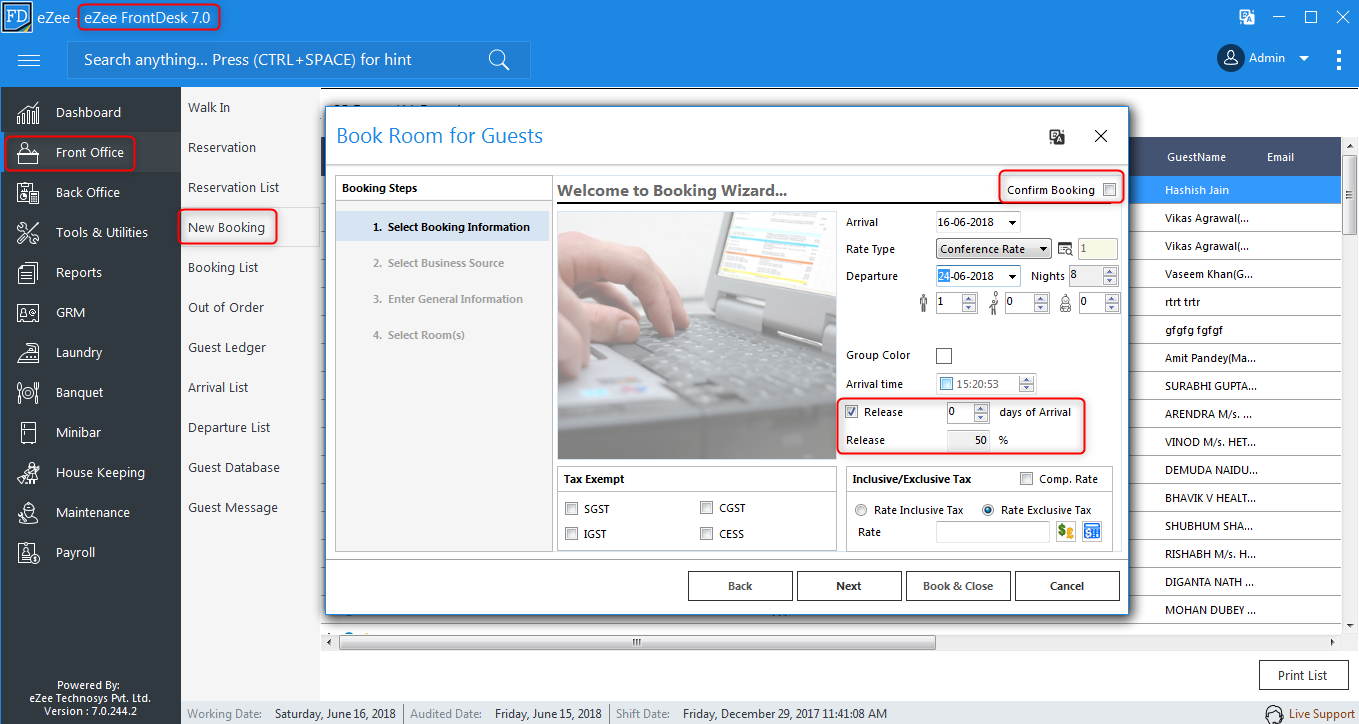Click the currency coins icon beside Rate

pyautogui.click(x=1065, y=532)
